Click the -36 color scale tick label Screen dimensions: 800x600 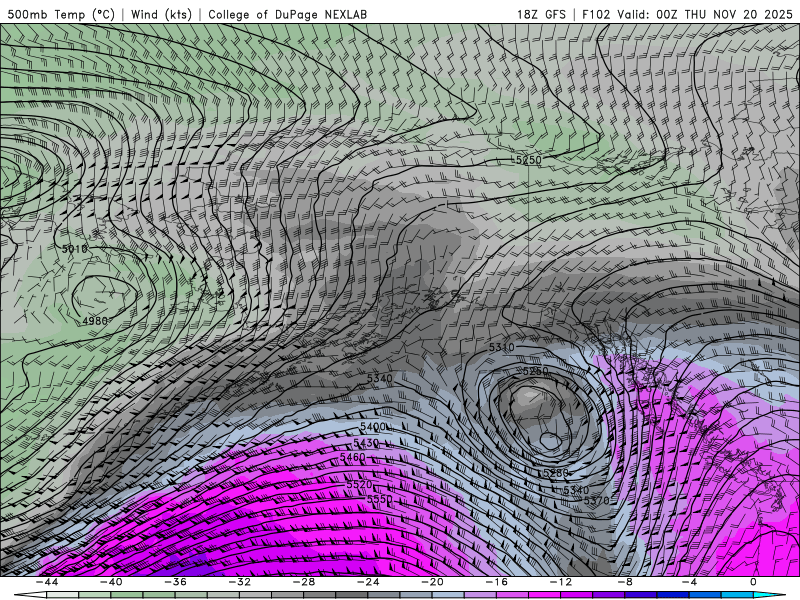pos(176,582)
